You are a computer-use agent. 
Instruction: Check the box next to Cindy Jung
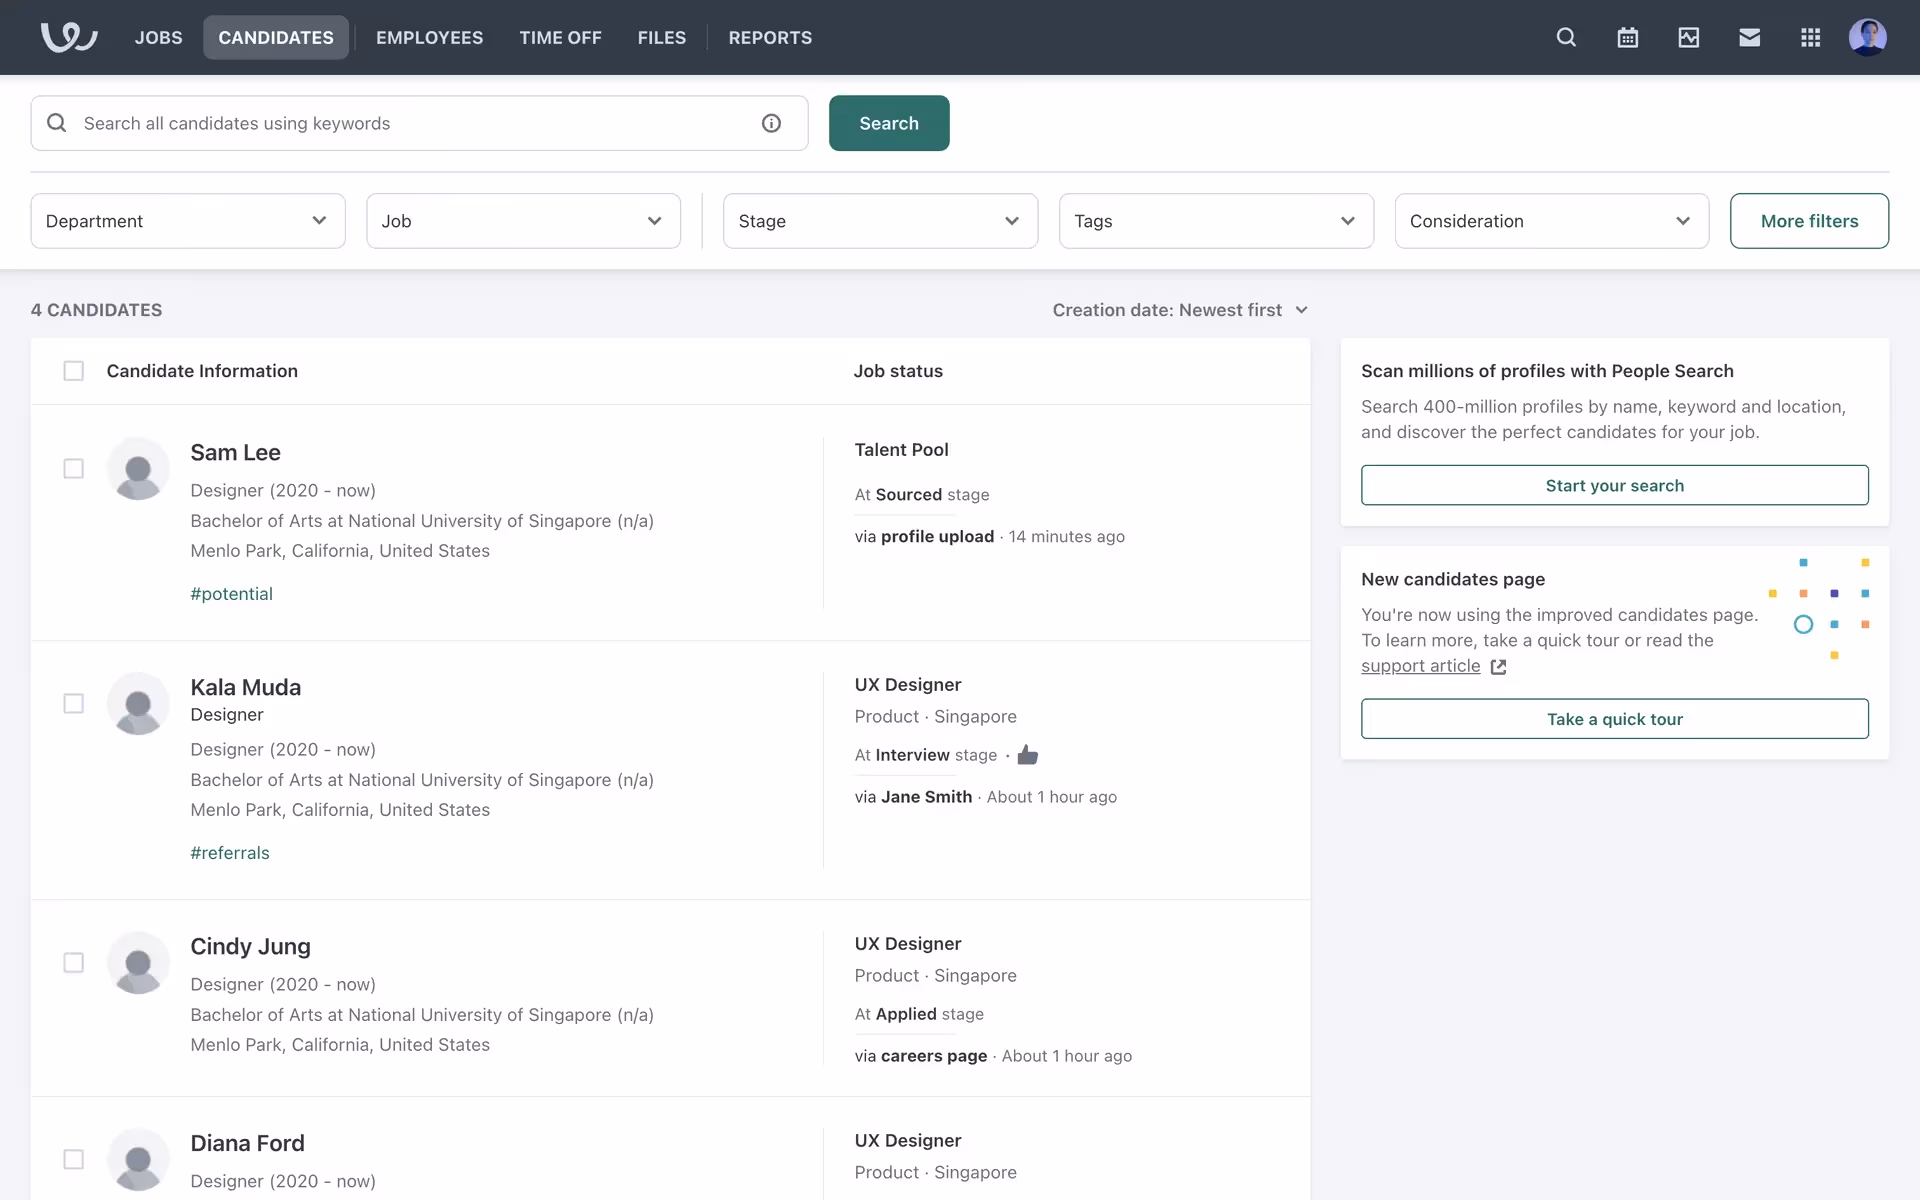[x=73, y=963]
